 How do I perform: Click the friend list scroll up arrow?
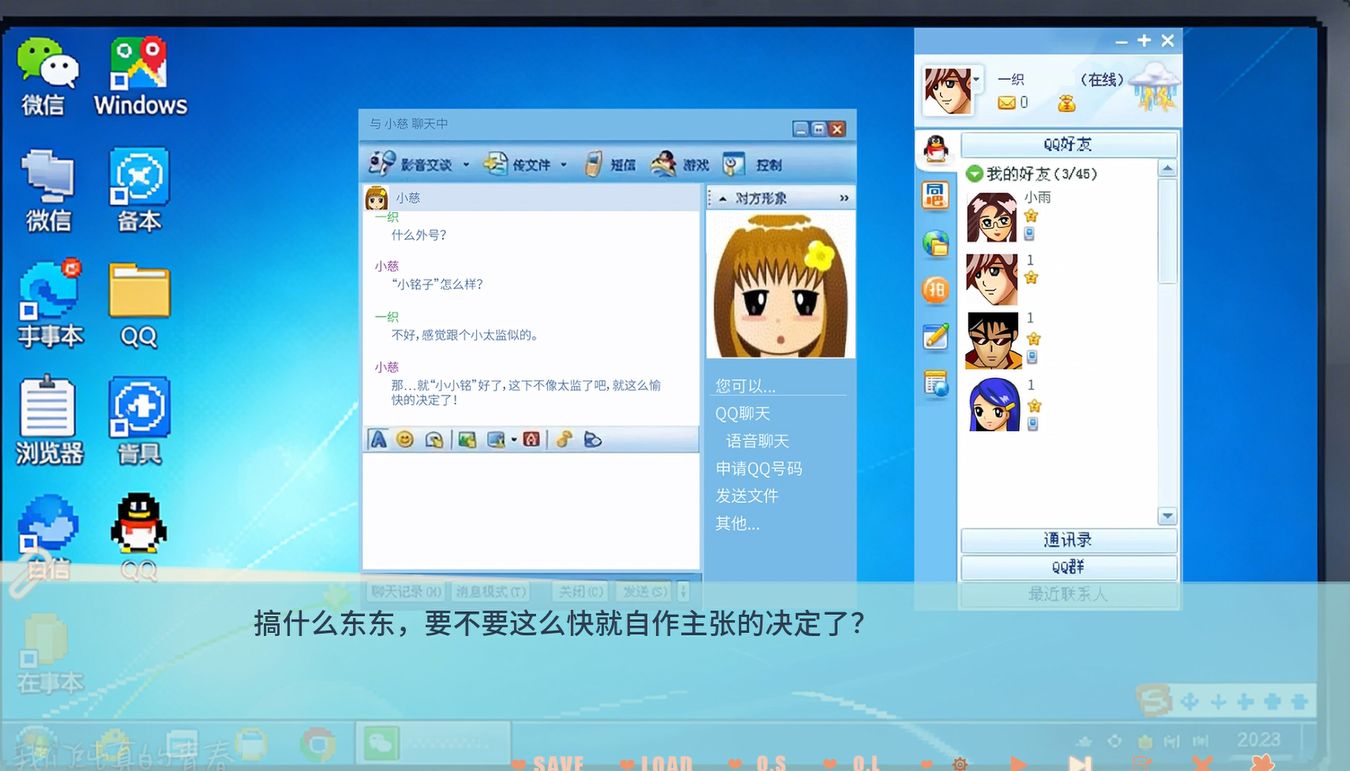coord(1167,169)
